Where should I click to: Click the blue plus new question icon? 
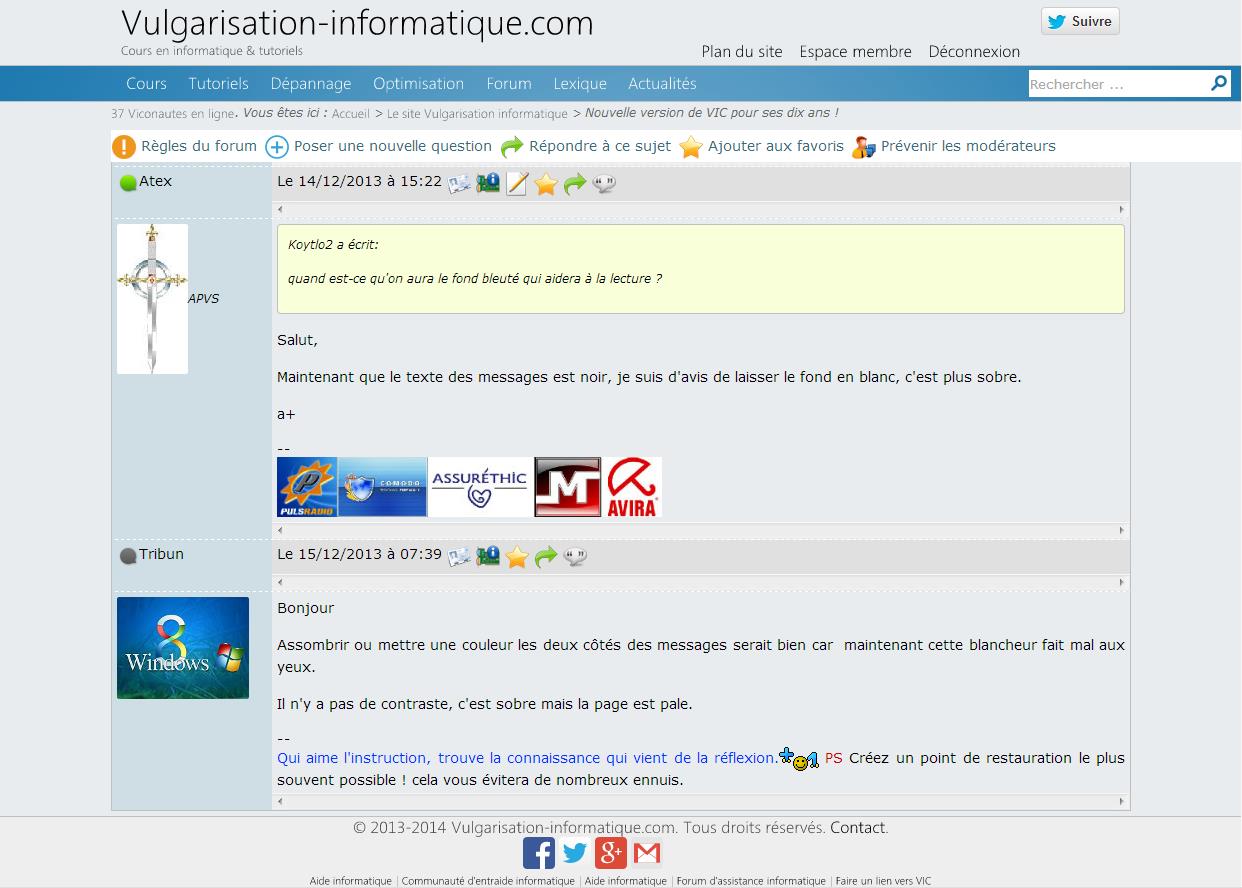tap(277, 147)
